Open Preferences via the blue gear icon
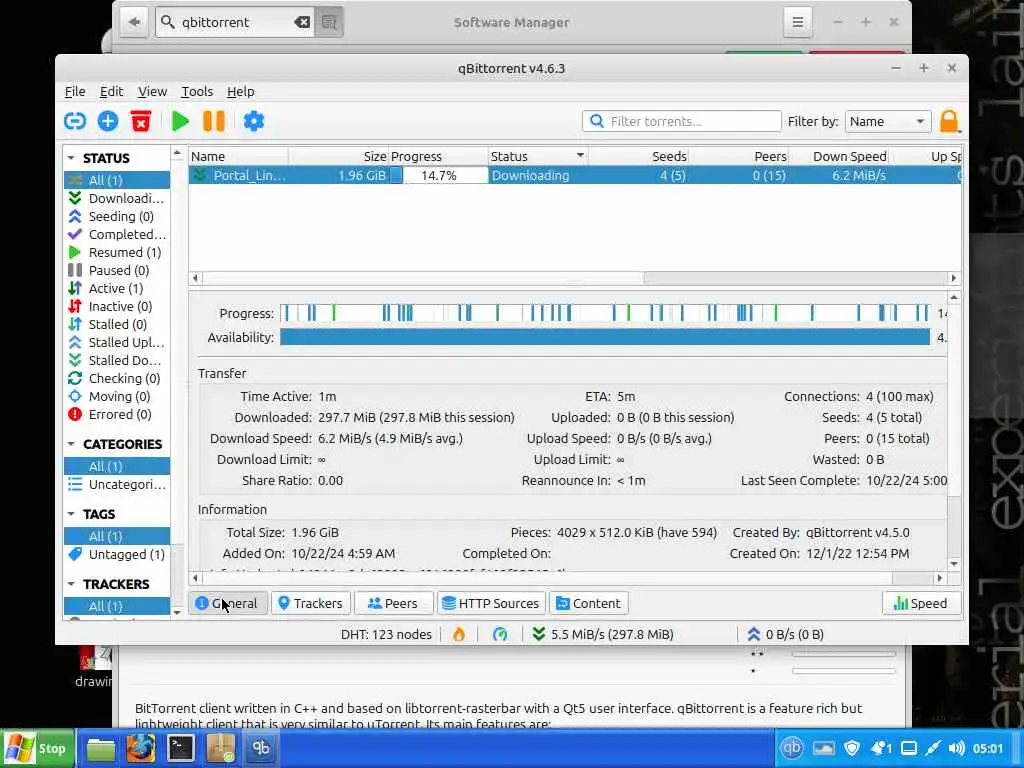This screenshot has width=1024, height=768. click(x=253, y=121)
